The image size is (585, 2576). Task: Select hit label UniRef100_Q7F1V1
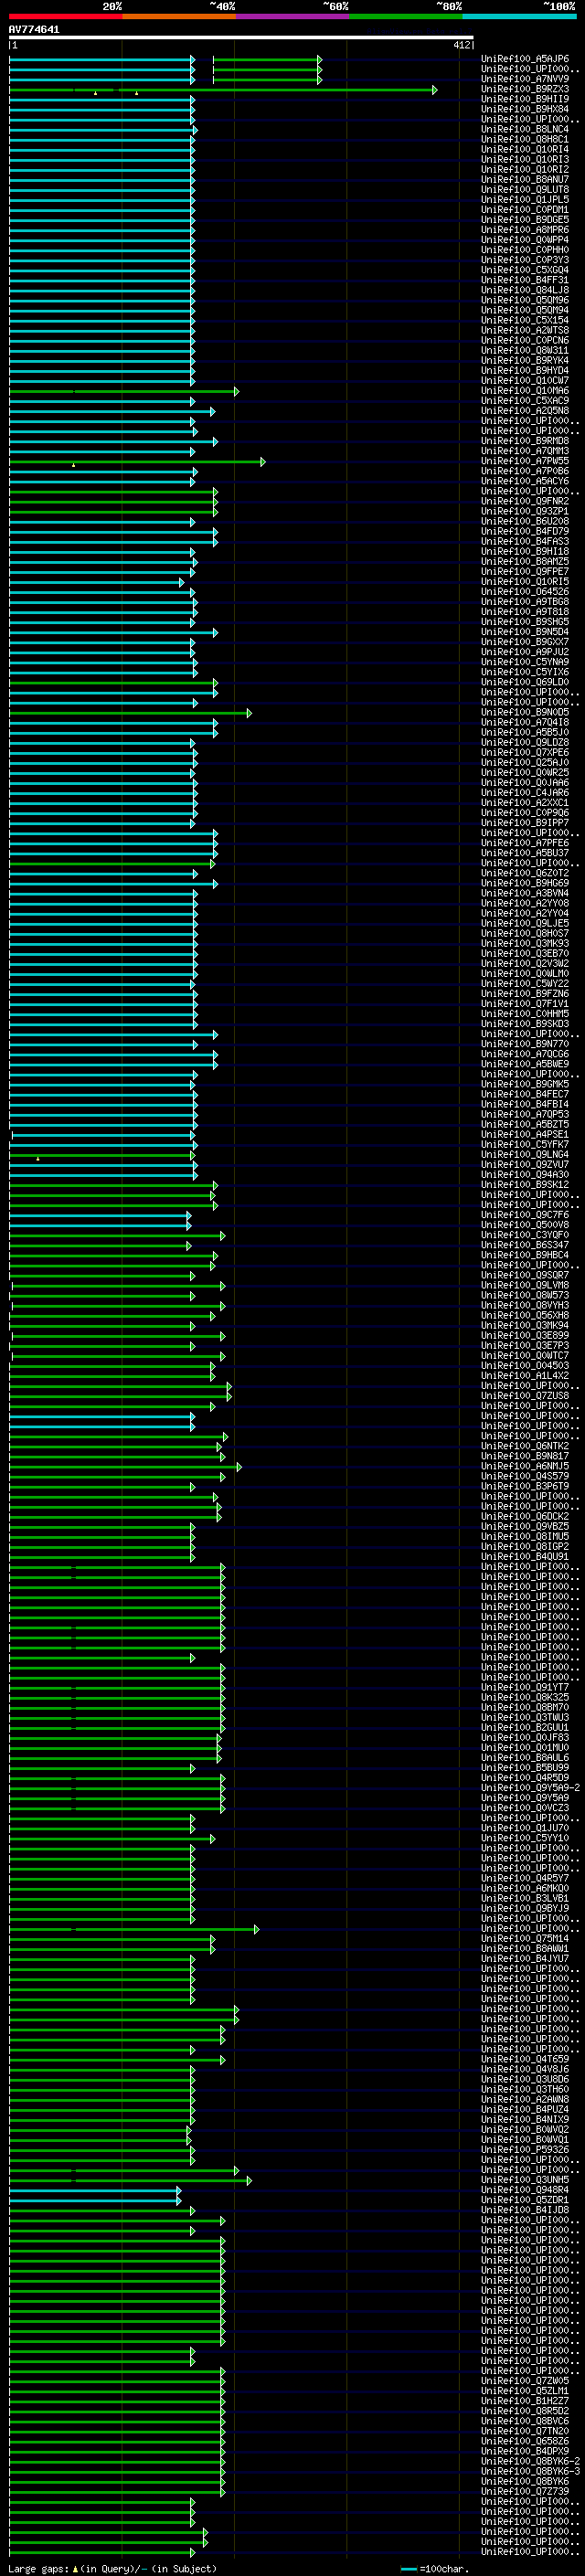tap(525, 1003)
